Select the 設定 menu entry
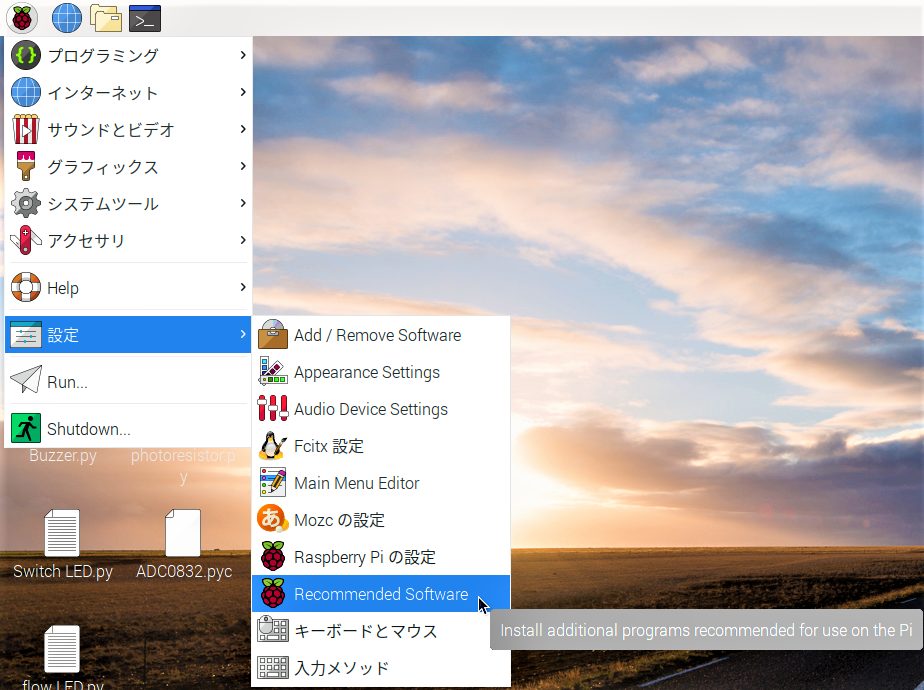Image resolution: width=924 pixels, height=690 pixels. 128,335
